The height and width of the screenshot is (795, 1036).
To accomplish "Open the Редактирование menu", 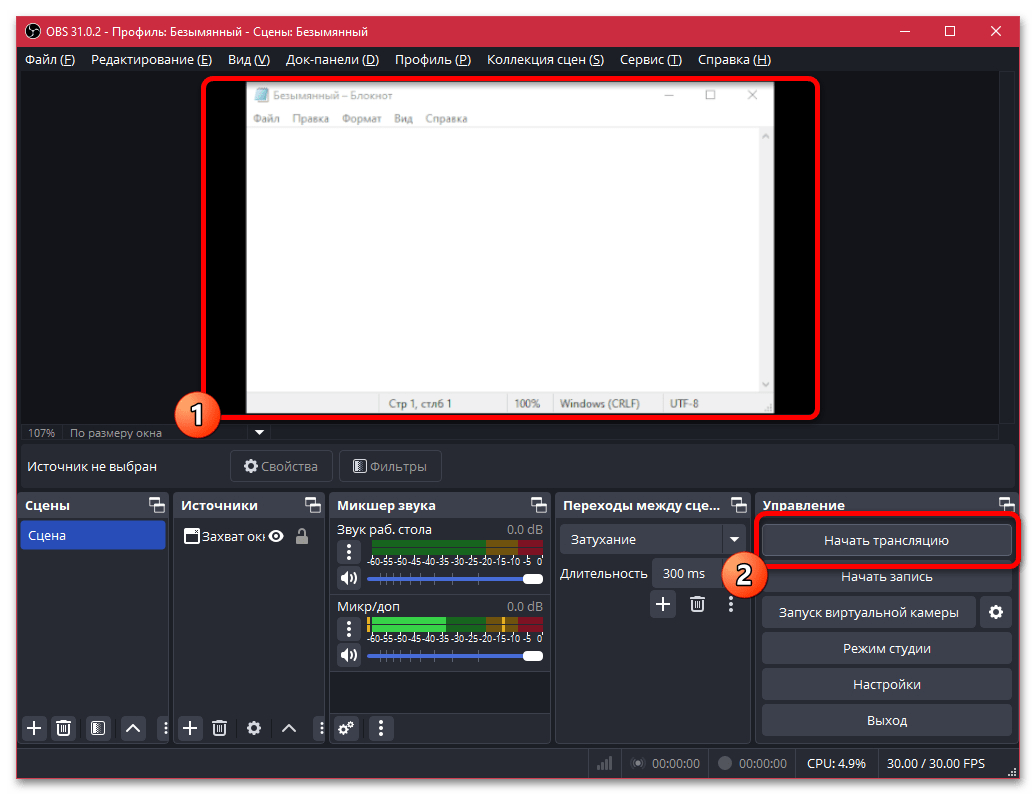I will [151, 59].
